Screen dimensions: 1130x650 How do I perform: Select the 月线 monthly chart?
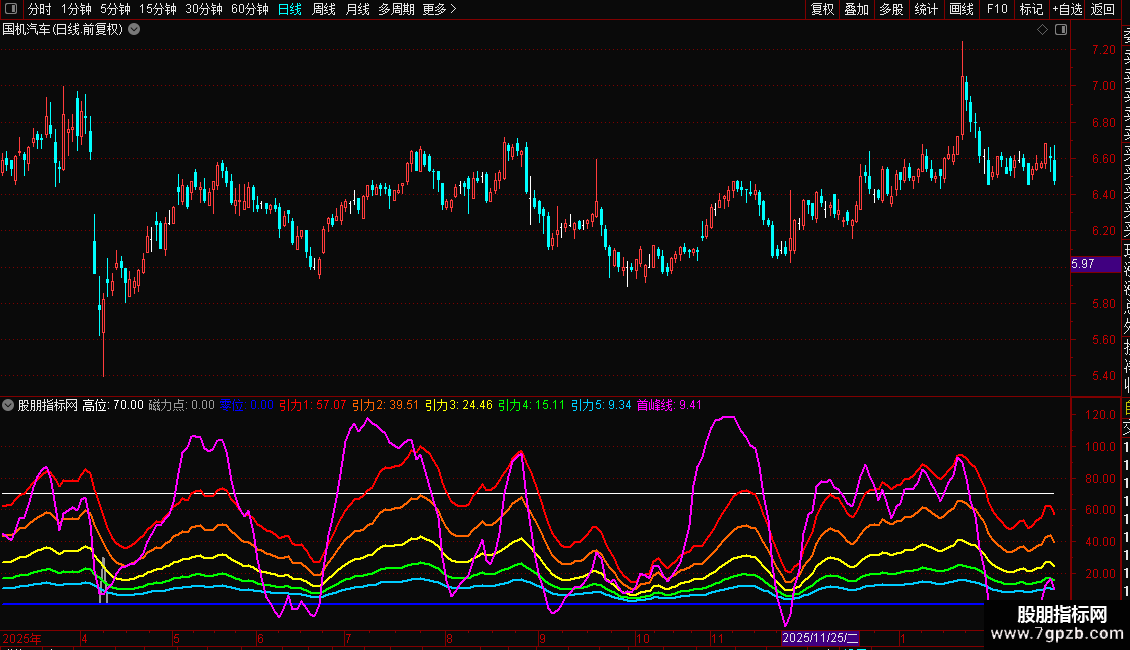357,10
